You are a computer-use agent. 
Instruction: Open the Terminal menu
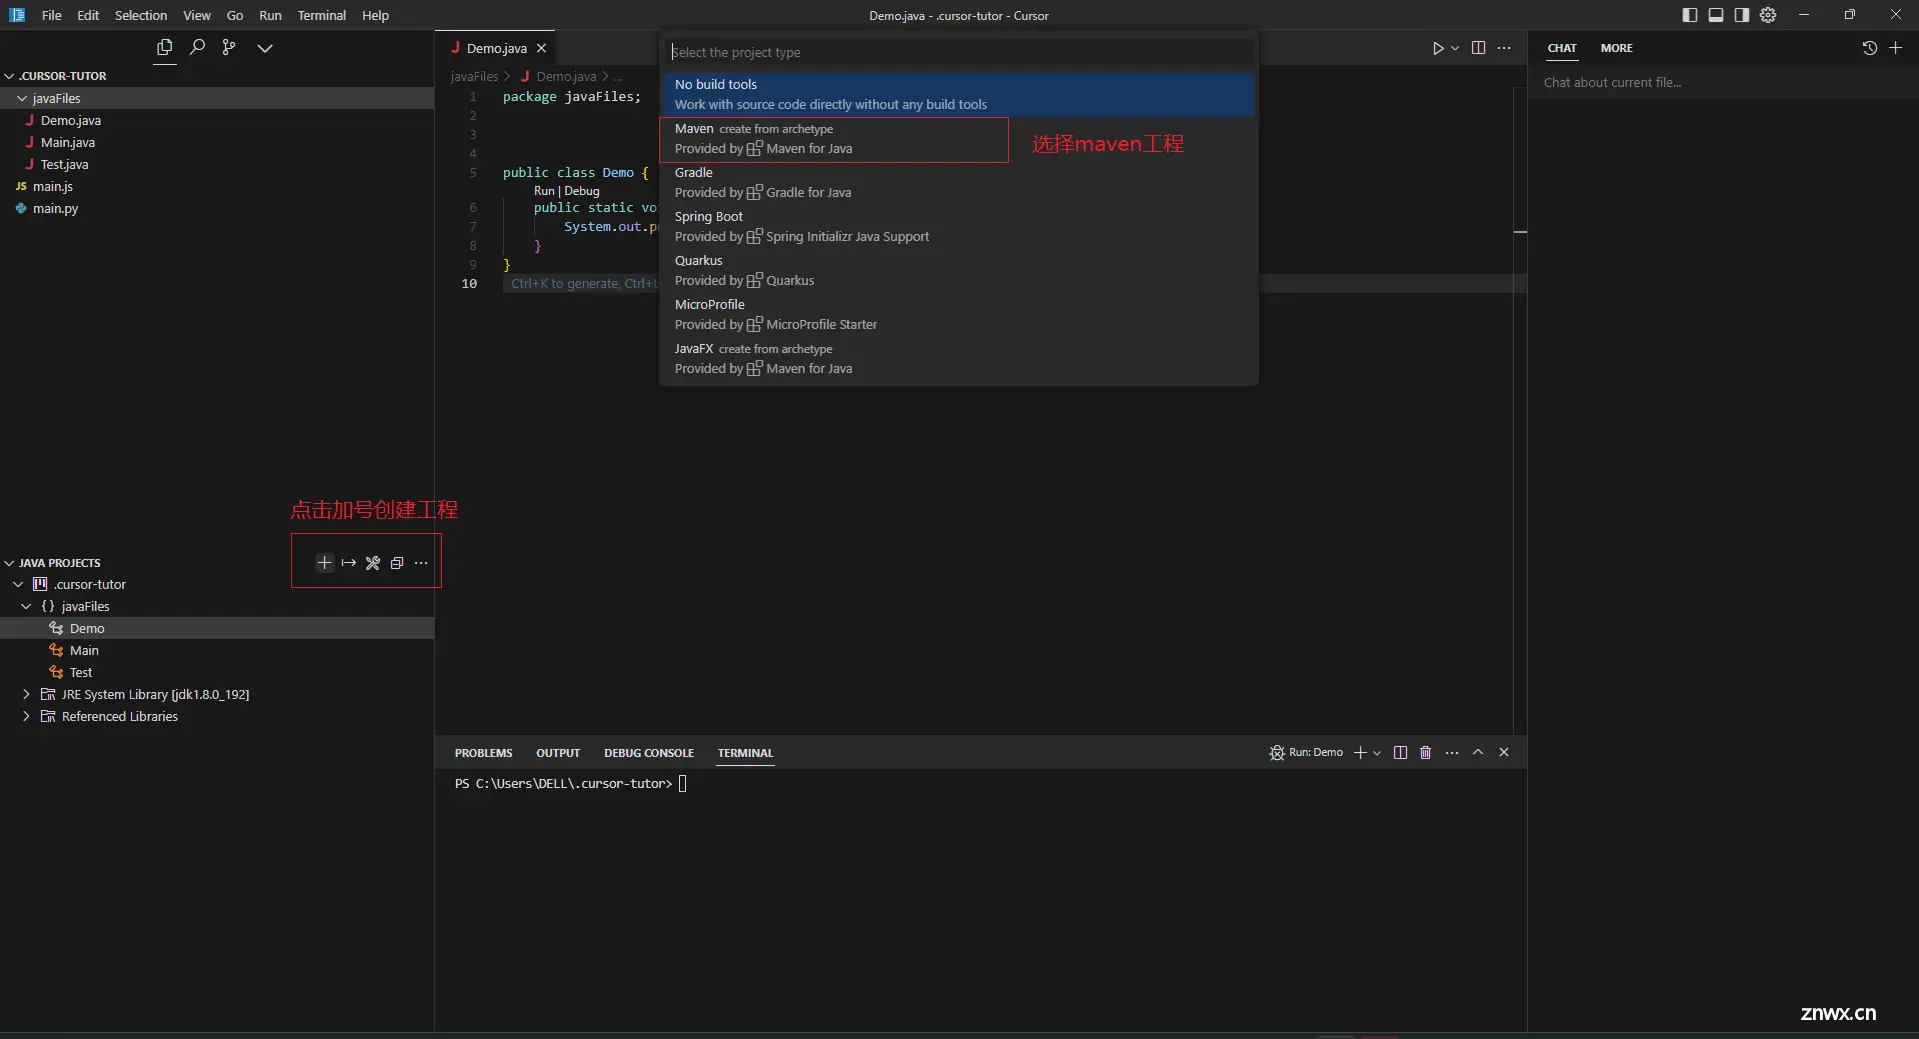322,15
